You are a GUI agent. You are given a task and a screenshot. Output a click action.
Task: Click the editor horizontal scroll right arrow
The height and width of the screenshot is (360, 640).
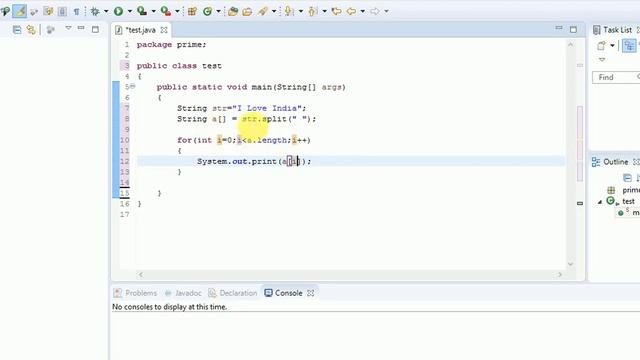560,275
